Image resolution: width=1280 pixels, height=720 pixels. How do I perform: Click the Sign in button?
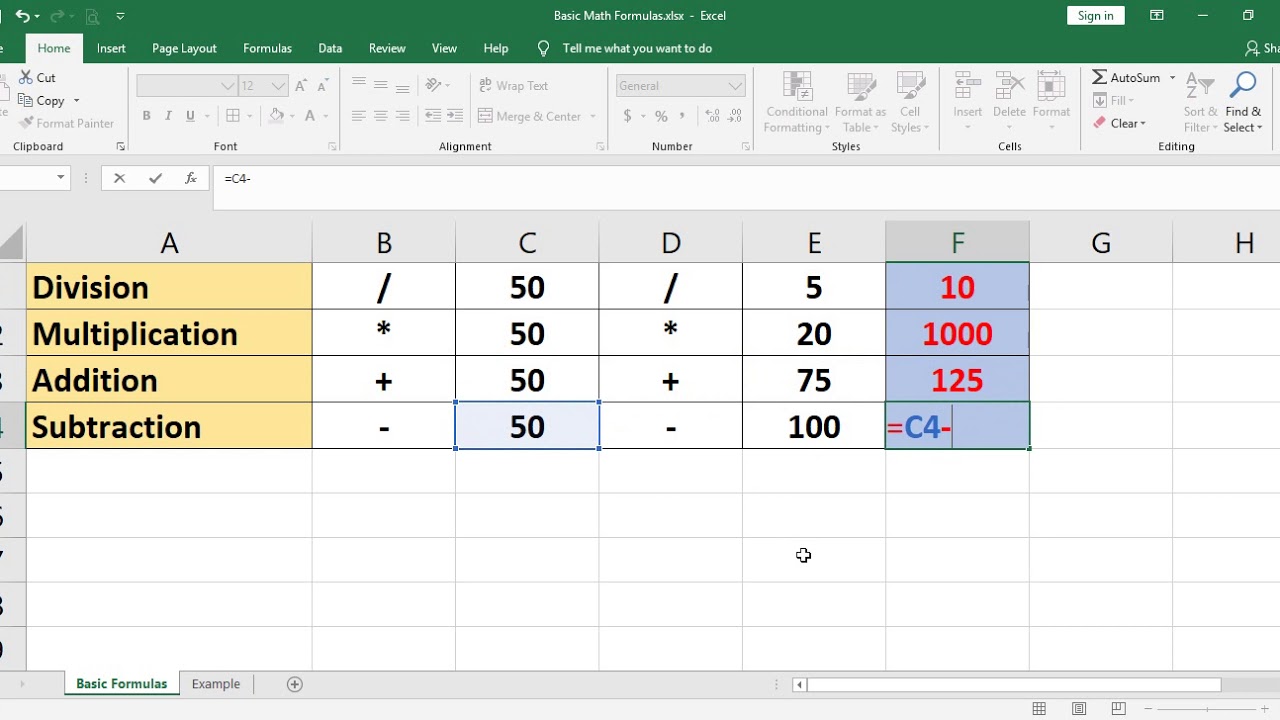(x=1096, y=15)
